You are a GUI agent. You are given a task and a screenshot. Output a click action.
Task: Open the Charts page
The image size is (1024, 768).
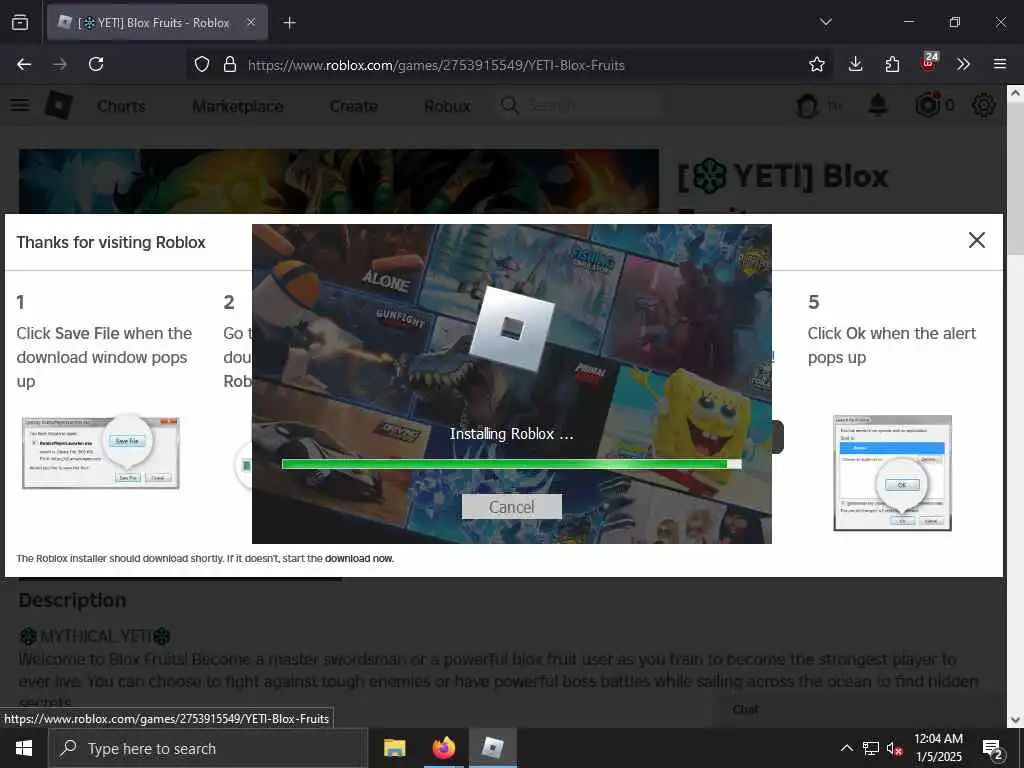121,106
